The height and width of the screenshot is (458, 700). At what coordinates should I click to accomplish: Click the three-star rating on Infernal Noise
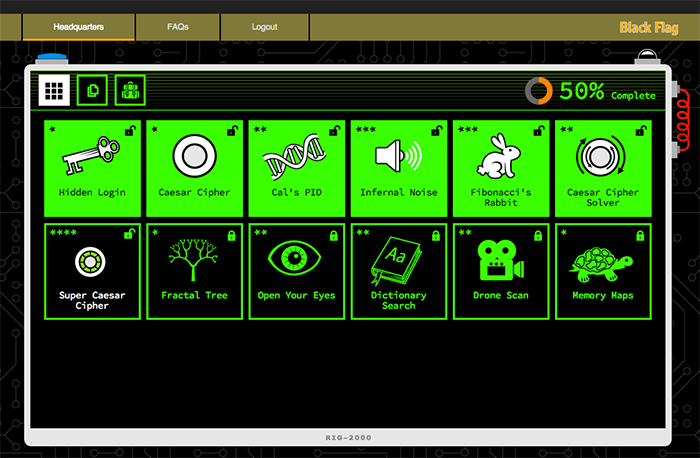tap(366, 130)
